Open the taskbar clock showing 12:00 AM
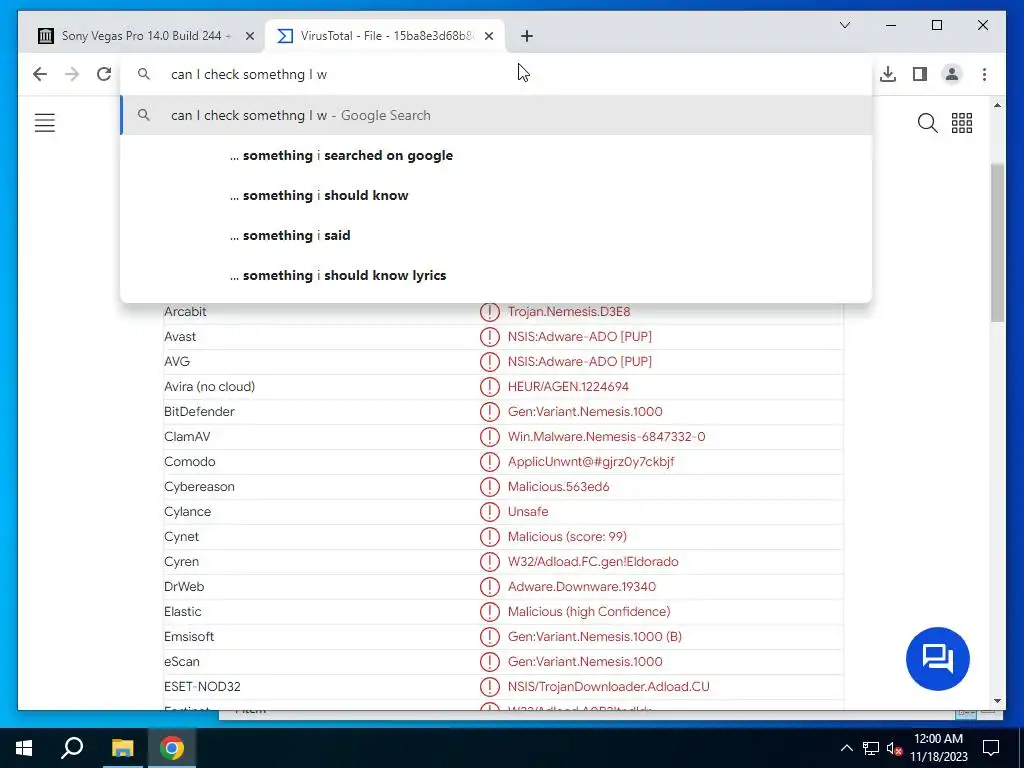The height and width of the screenshot is (768, 1024). (x=938, y=748)
